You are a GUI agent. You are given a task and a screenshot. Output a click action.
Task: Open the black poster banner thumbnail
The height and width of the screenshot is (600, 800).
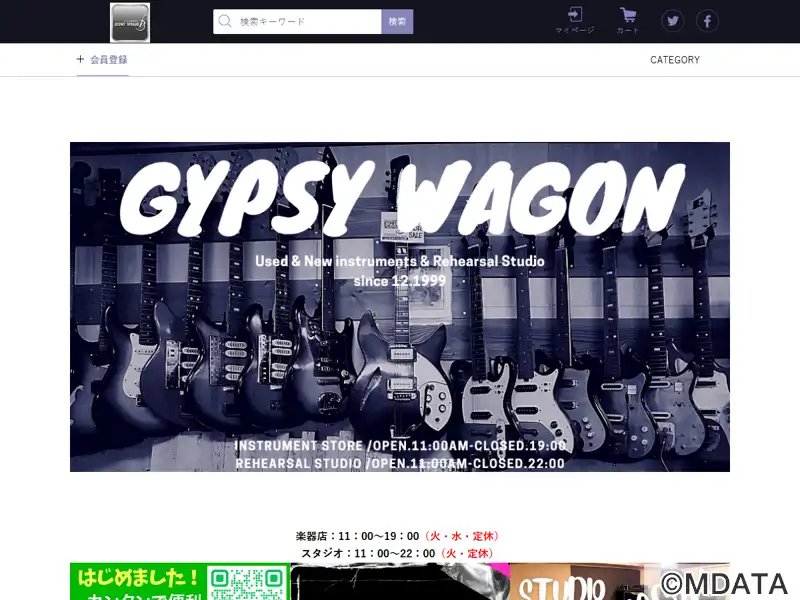coord(400,582)
